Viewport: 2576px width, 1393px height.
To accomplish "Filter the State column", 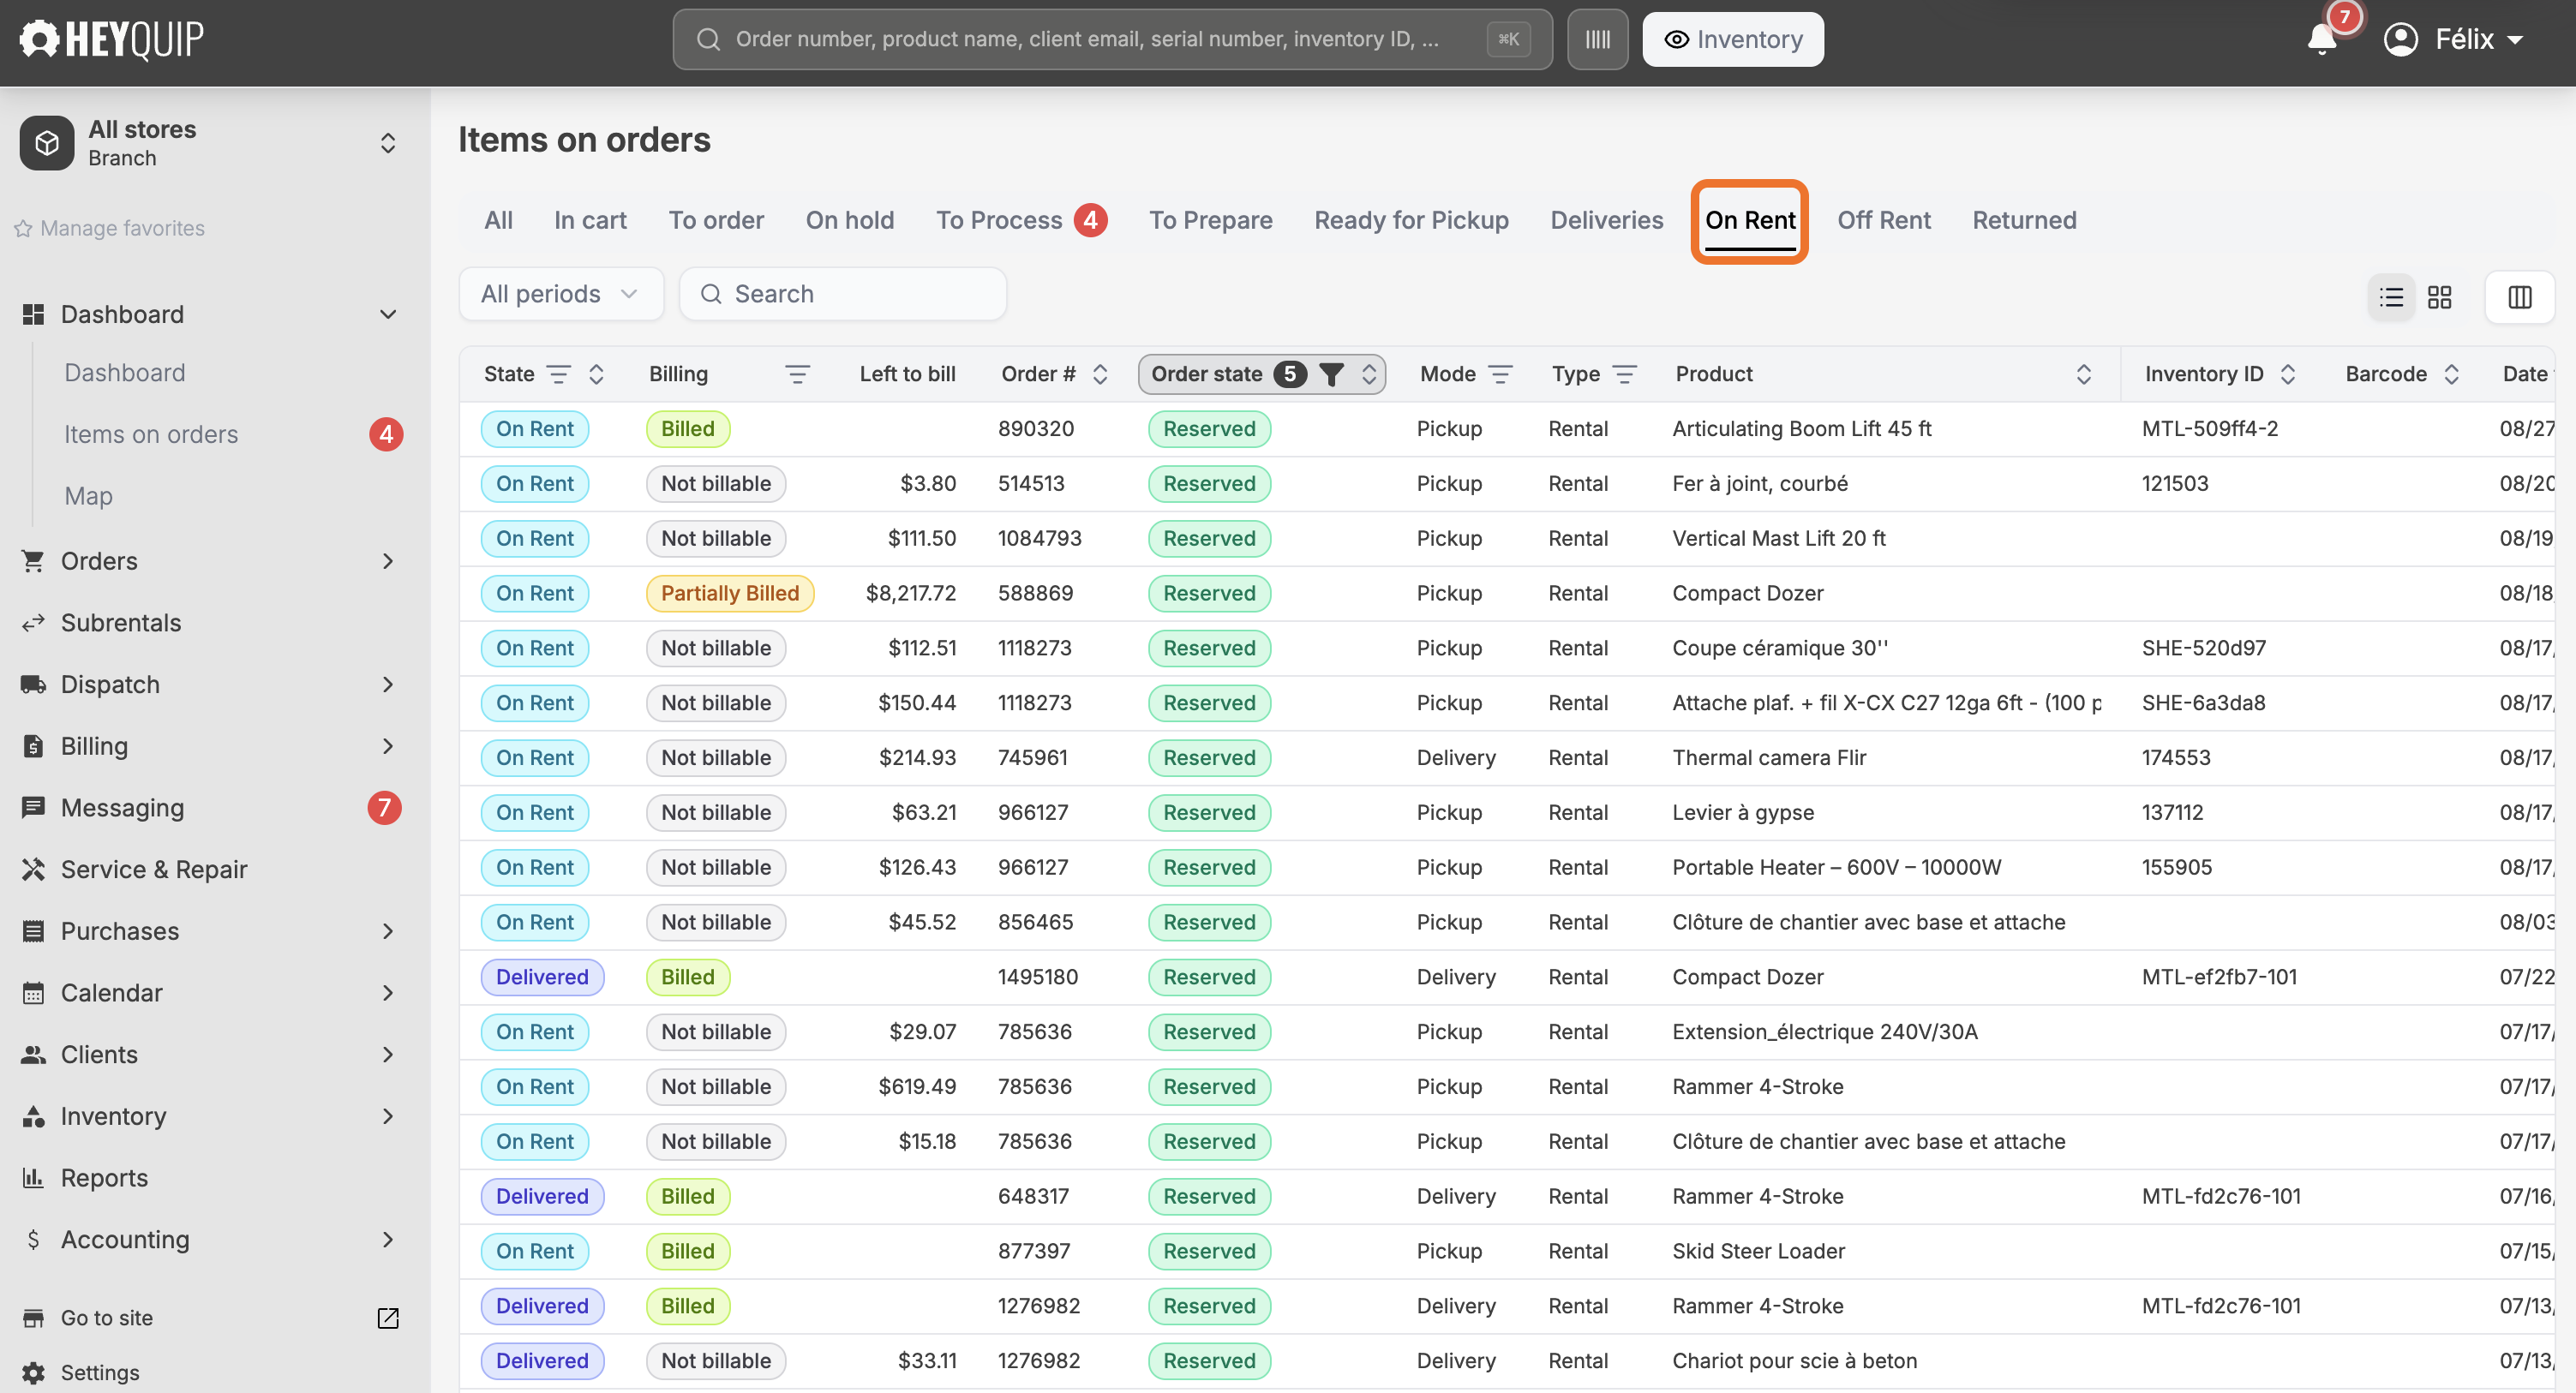I will (559, 374).
